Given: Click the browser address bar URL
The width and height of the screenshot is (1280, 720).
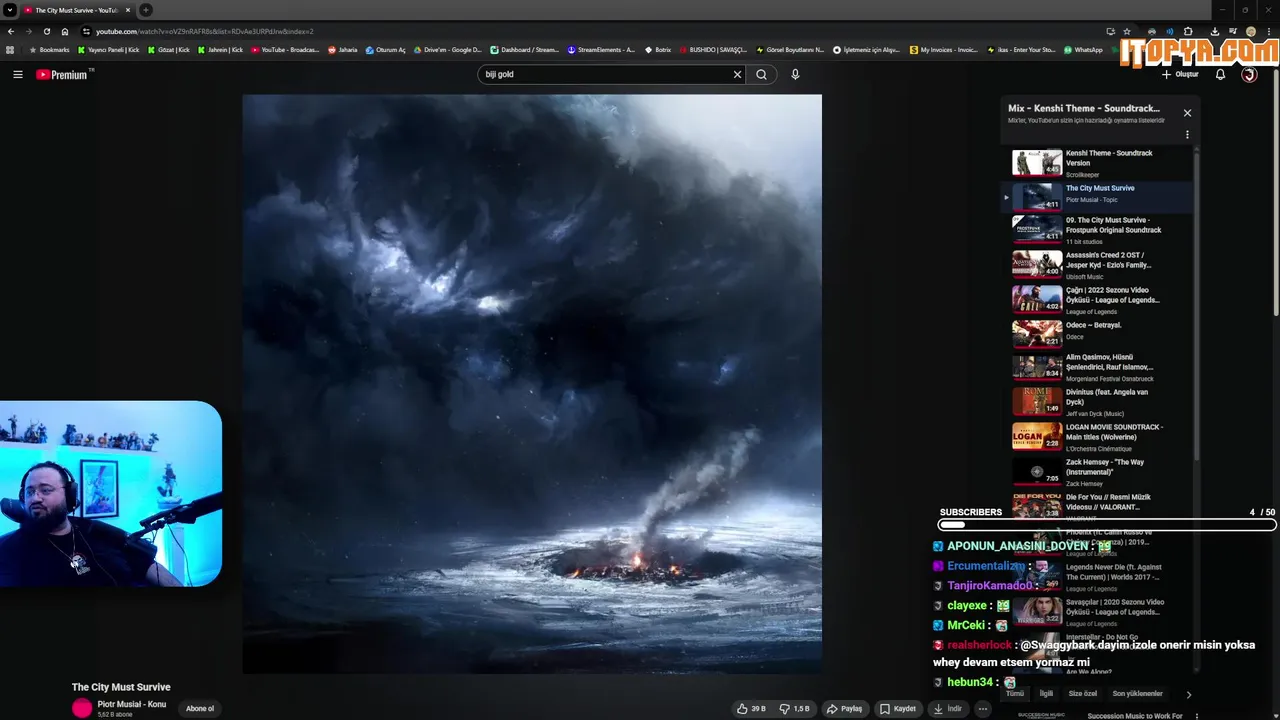Looking at the screenshot, I should (205, 31).
